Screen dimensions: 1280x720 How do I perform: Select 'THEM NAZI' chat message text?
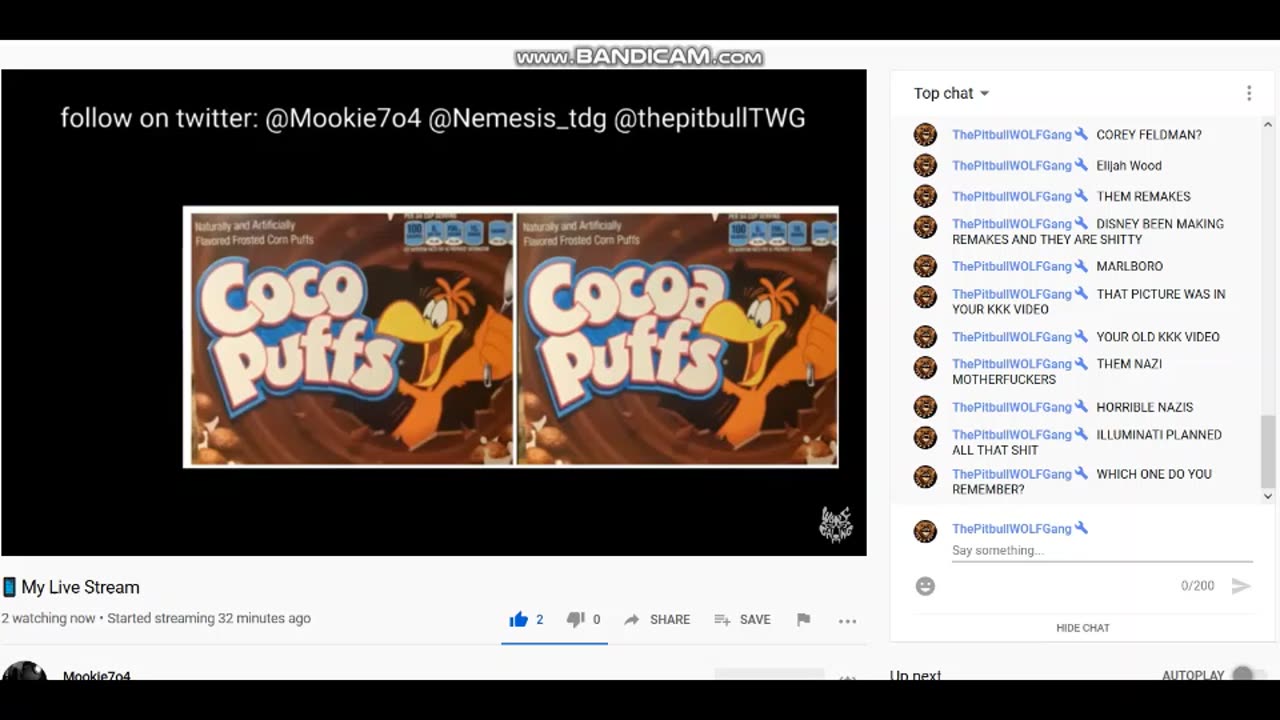coord(1057,372)
